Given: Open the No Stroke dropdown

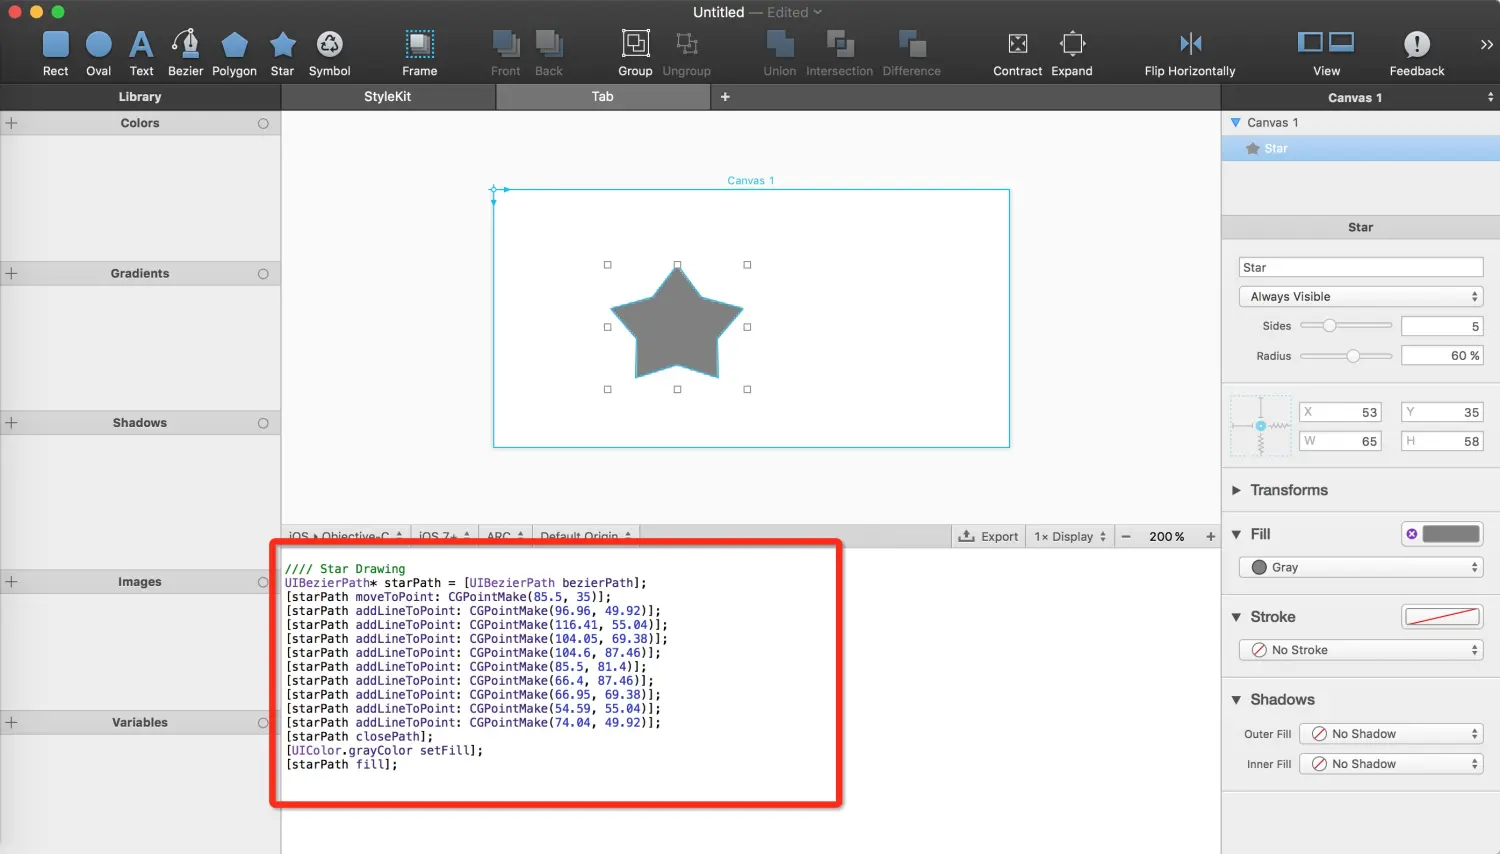Looking at the screenshot, I should pos(1360,650).
